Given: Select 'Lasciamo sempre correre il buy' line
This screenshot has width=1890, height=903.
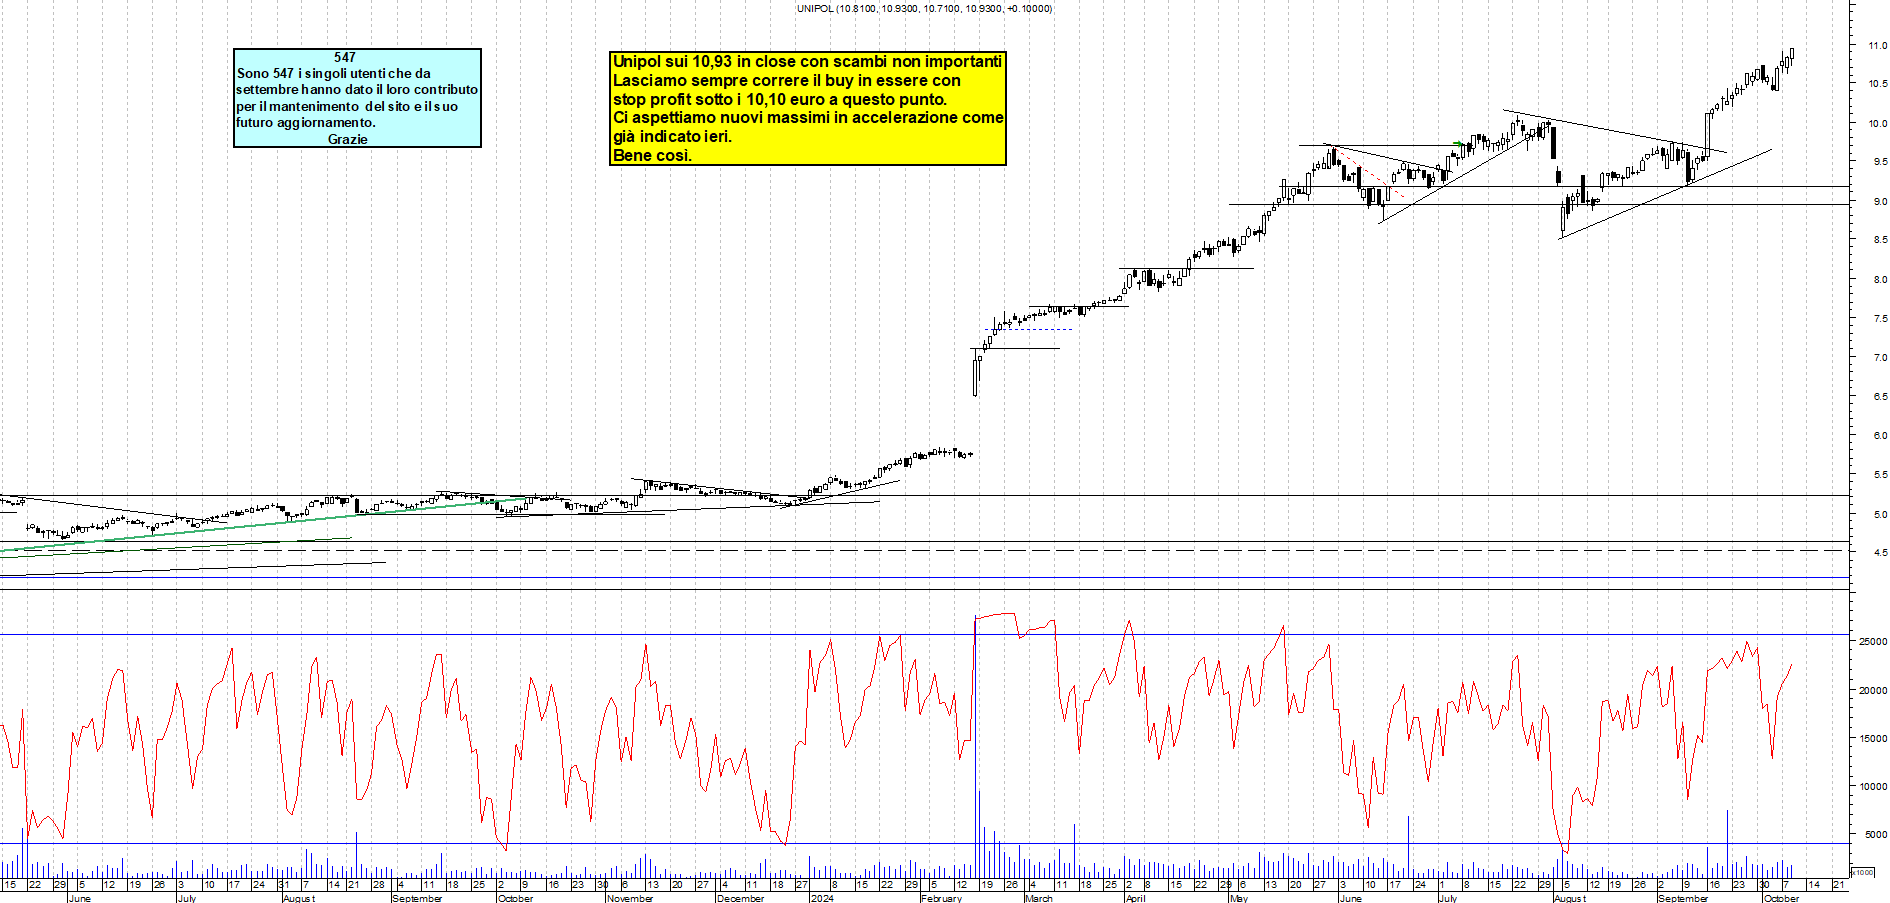Looking at the screenshot, I should coord(786,81).
